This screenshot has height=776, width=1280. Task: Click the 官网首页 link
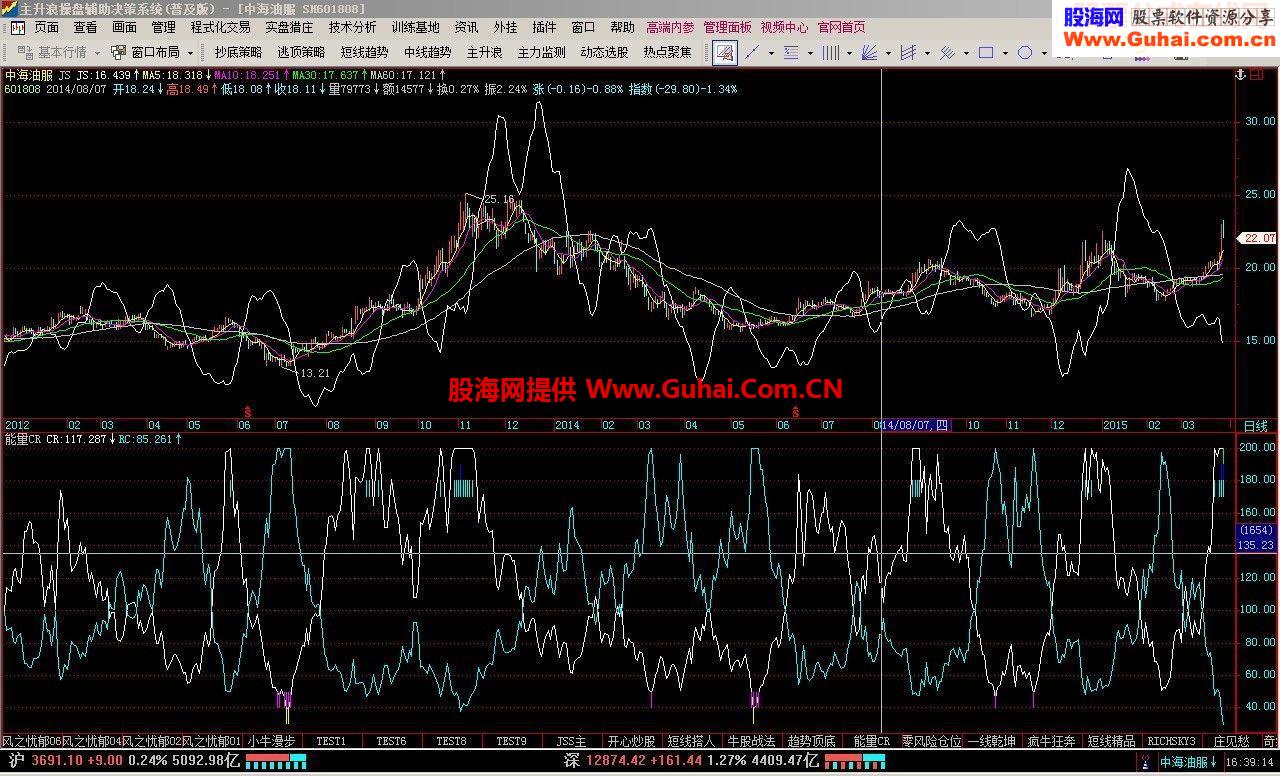[841, 27]
